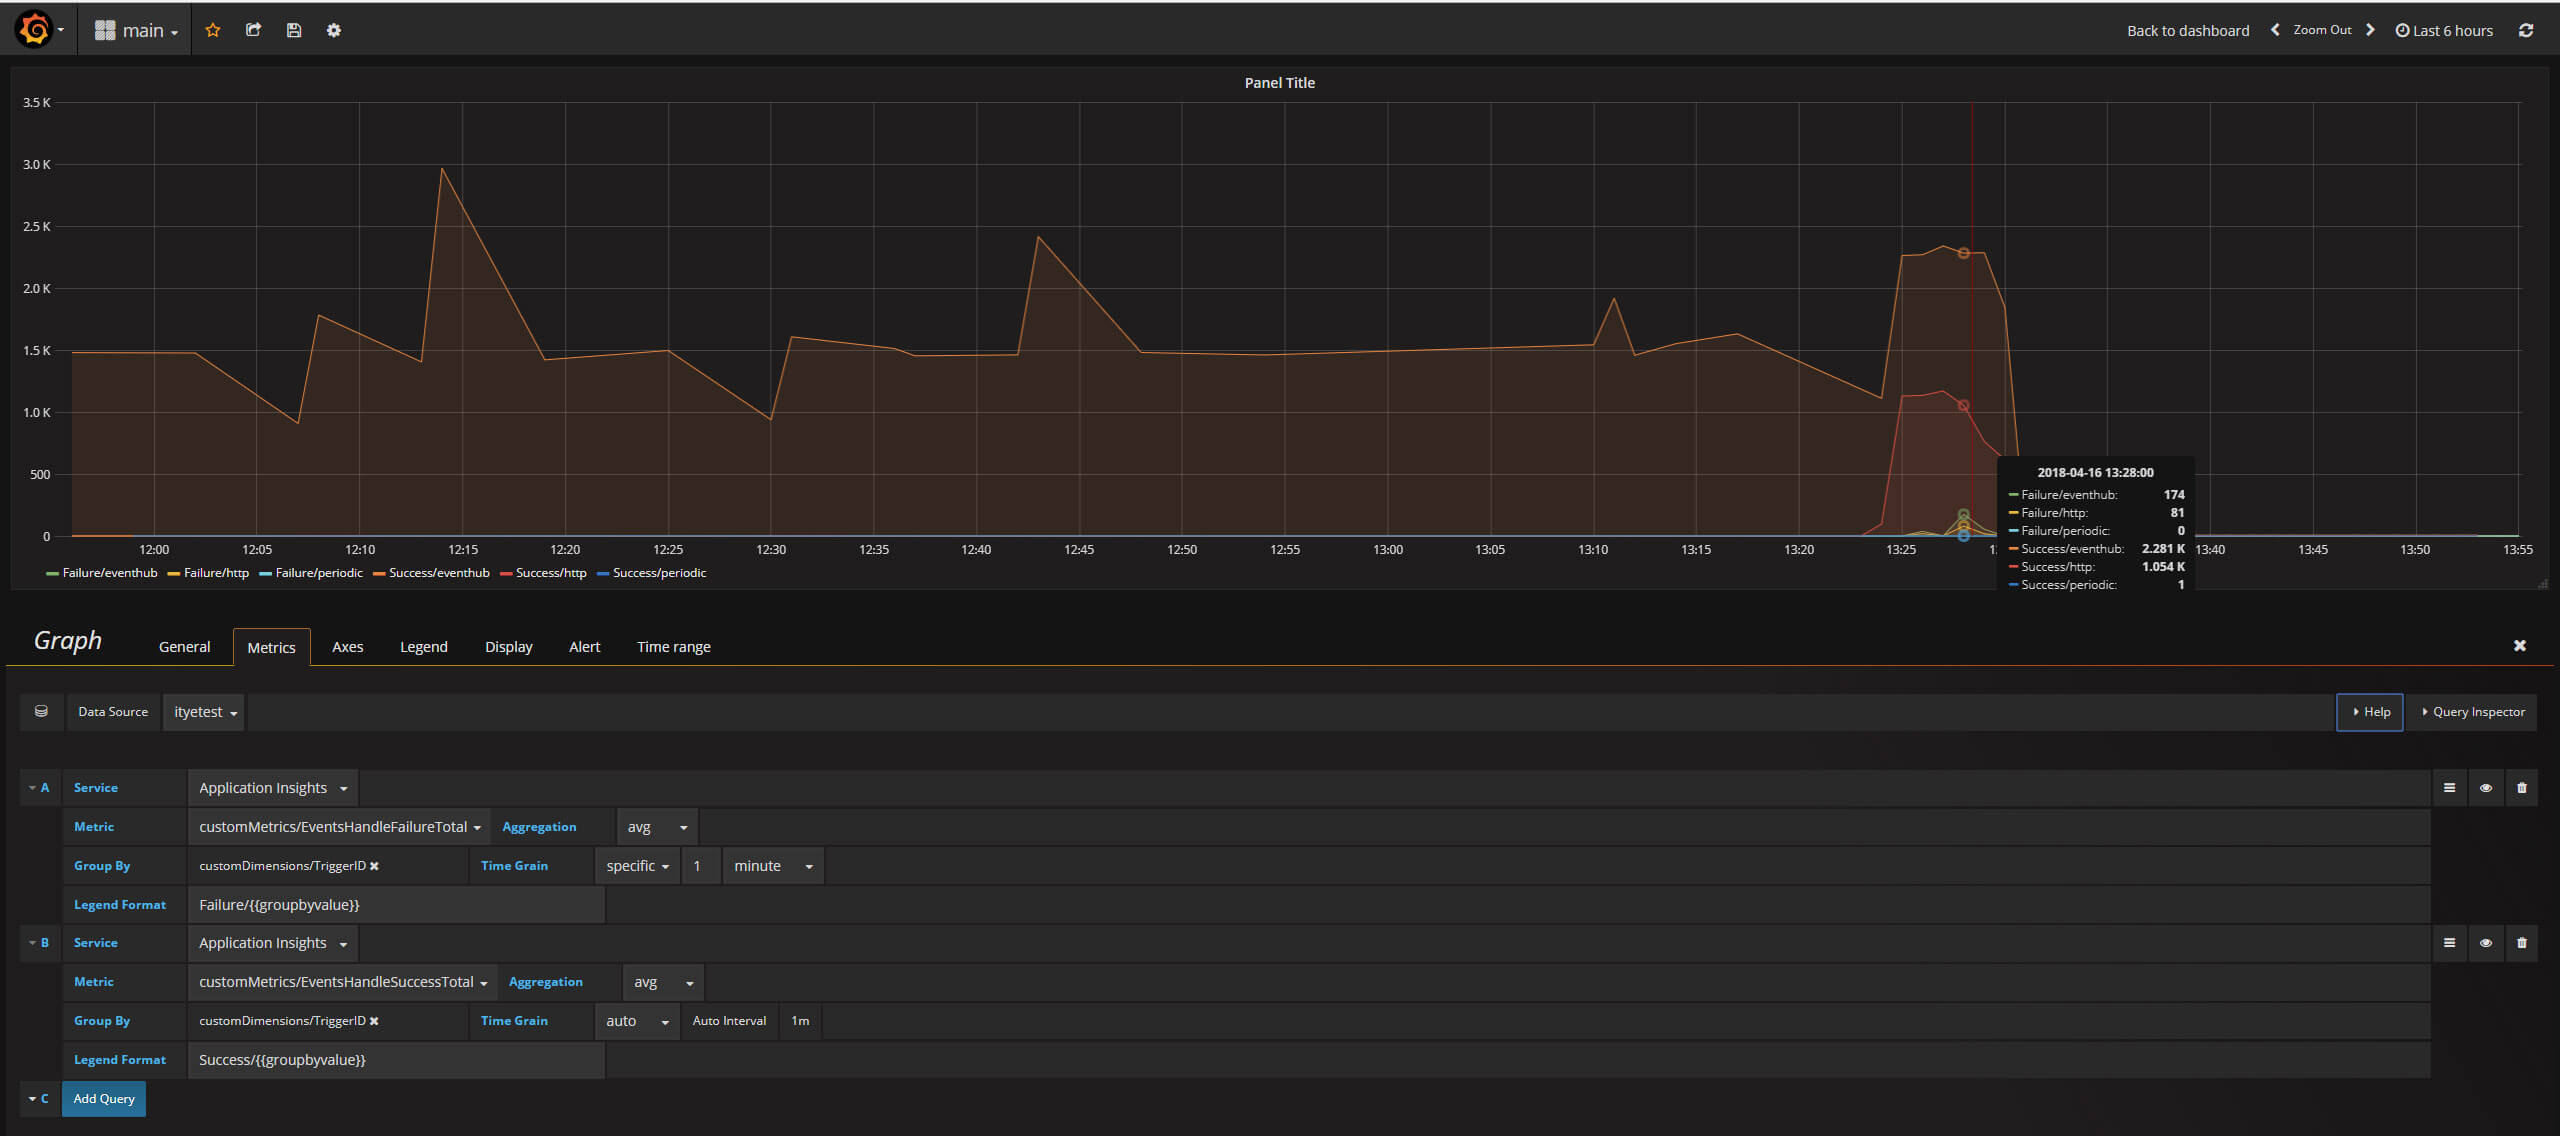
Task: Select the Metrics tab
Action: (271, 647)
